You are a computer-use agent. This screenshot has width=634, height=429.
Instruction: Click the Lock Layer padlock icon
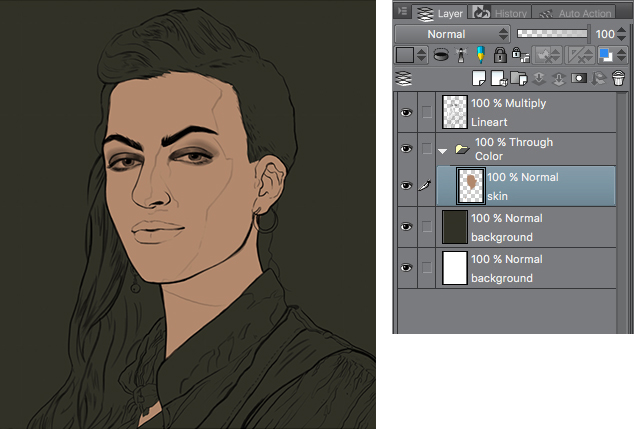pos(499,55)
